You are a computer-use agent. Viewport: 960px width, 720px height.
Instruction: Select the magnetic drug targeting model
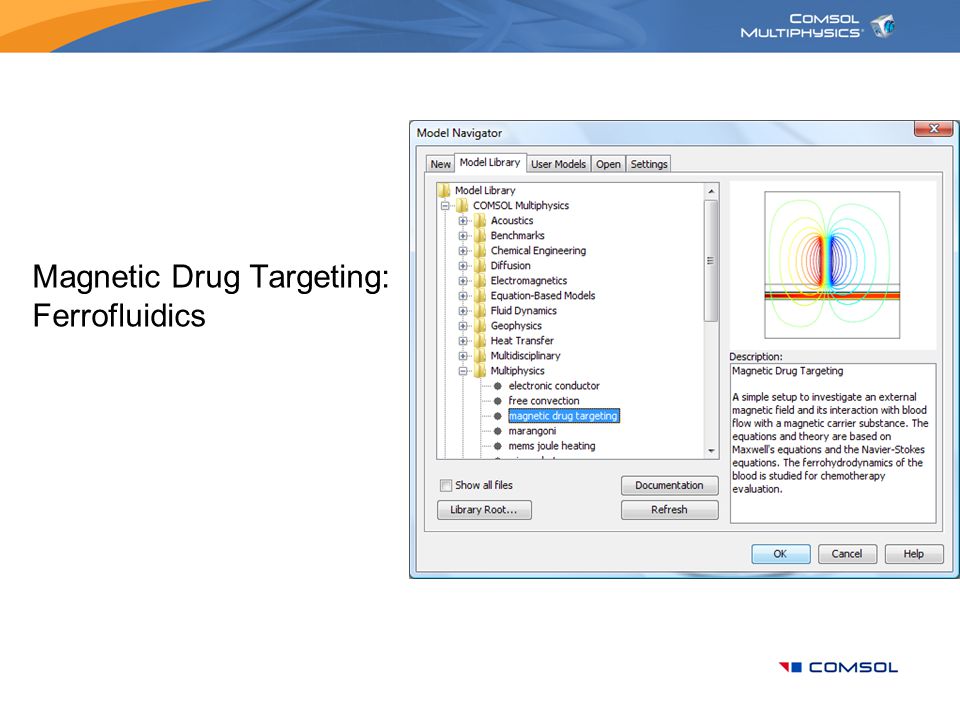563,416
